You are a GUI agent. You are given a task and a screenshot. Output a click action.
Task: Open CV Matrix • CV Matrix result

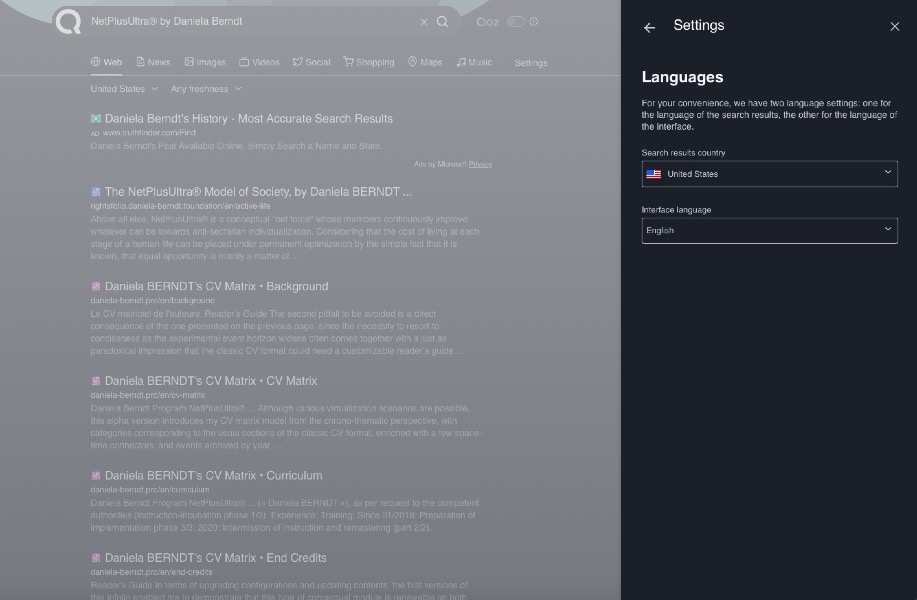(211, 381)
